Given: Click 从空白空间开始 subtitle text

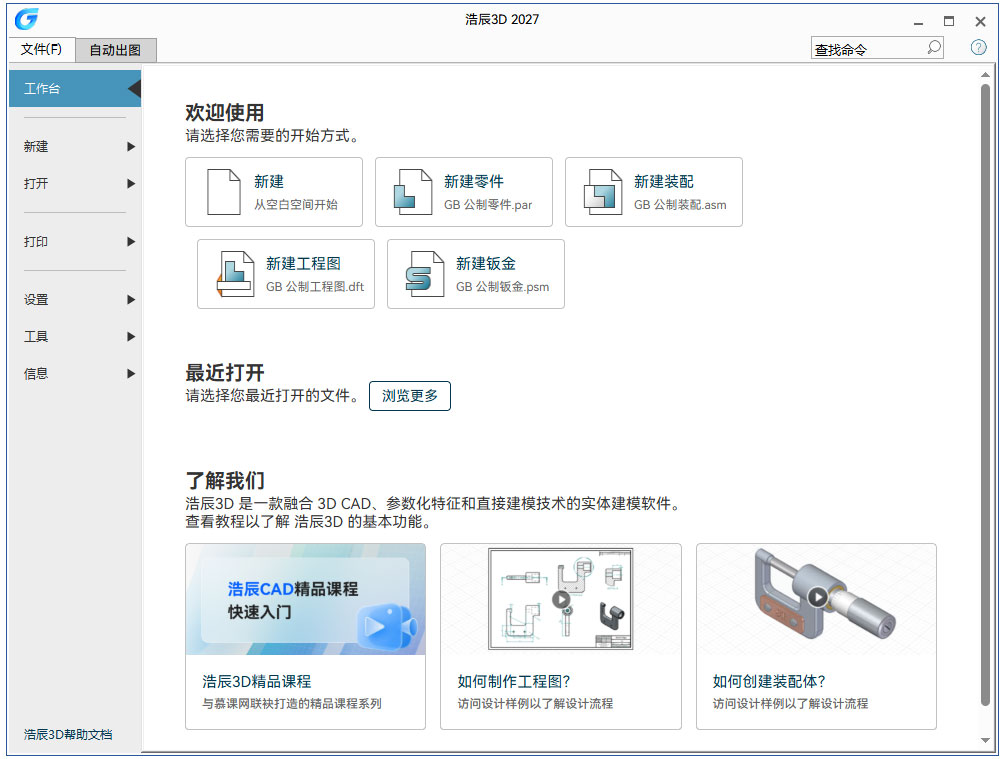Looking at the screenshot, I should coord(295,205).
